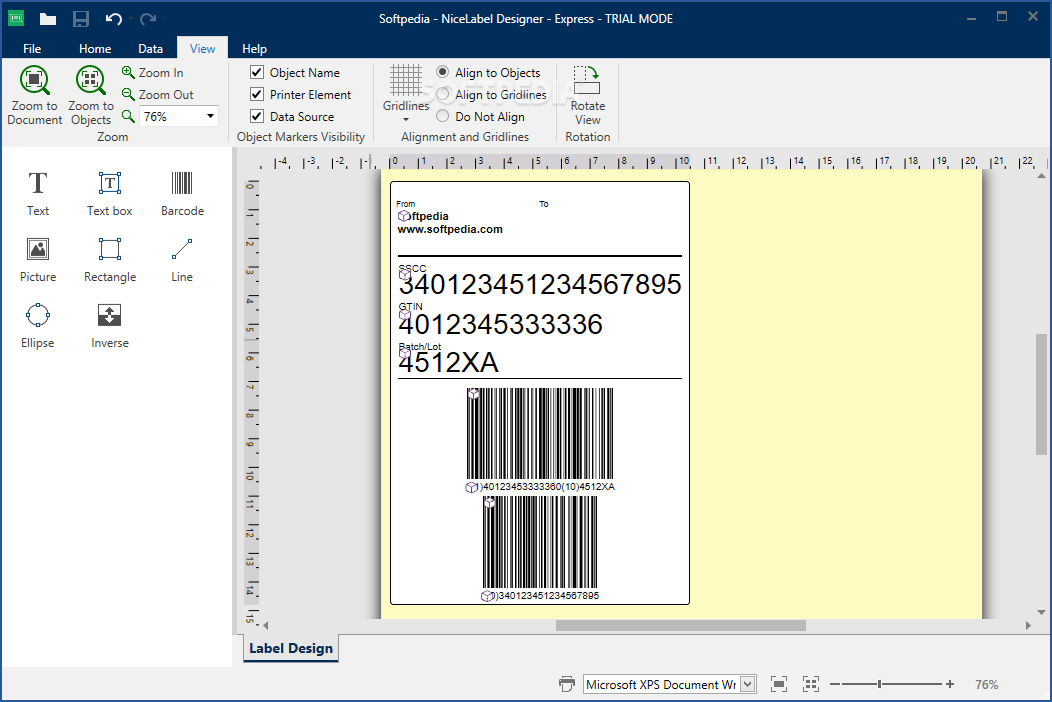The image size is (1052, 702).
Task: Select the Softpedia name text object
Action: tap(423, 216)
